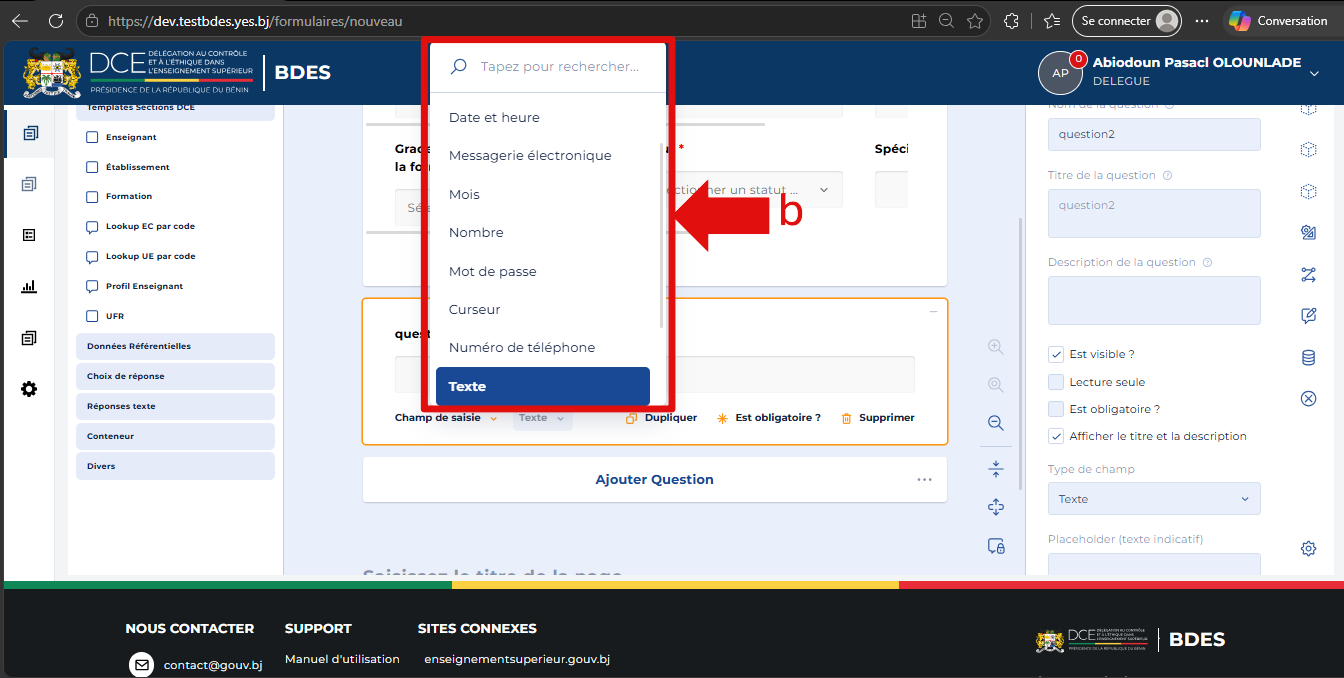Click the browser refresh icon
This screenshot has width=1344, height=678.
pos(56,20)
